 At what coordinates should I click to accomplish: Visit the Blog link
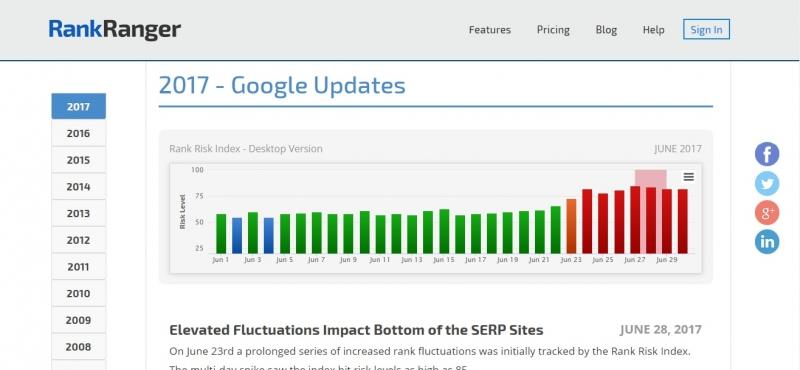[606, 30]
